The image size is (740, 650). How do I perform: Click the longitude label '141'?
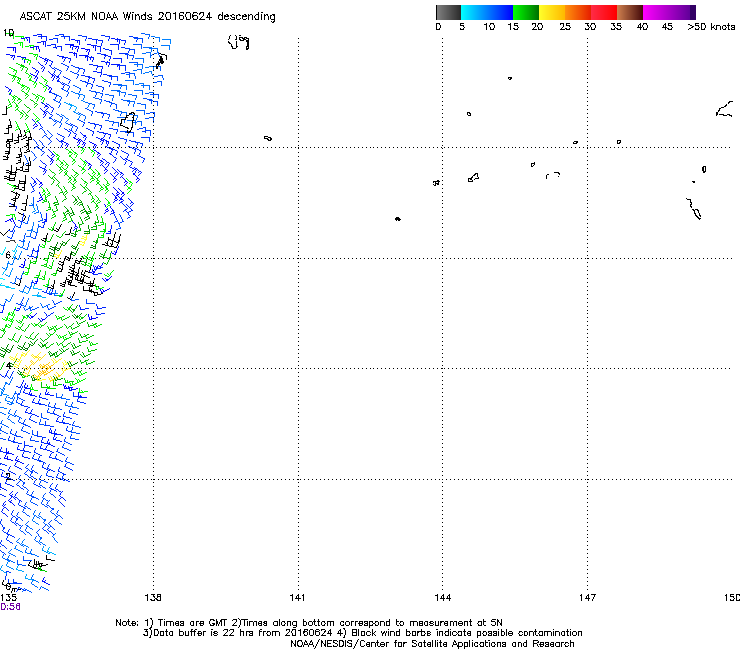pos(297,598)
